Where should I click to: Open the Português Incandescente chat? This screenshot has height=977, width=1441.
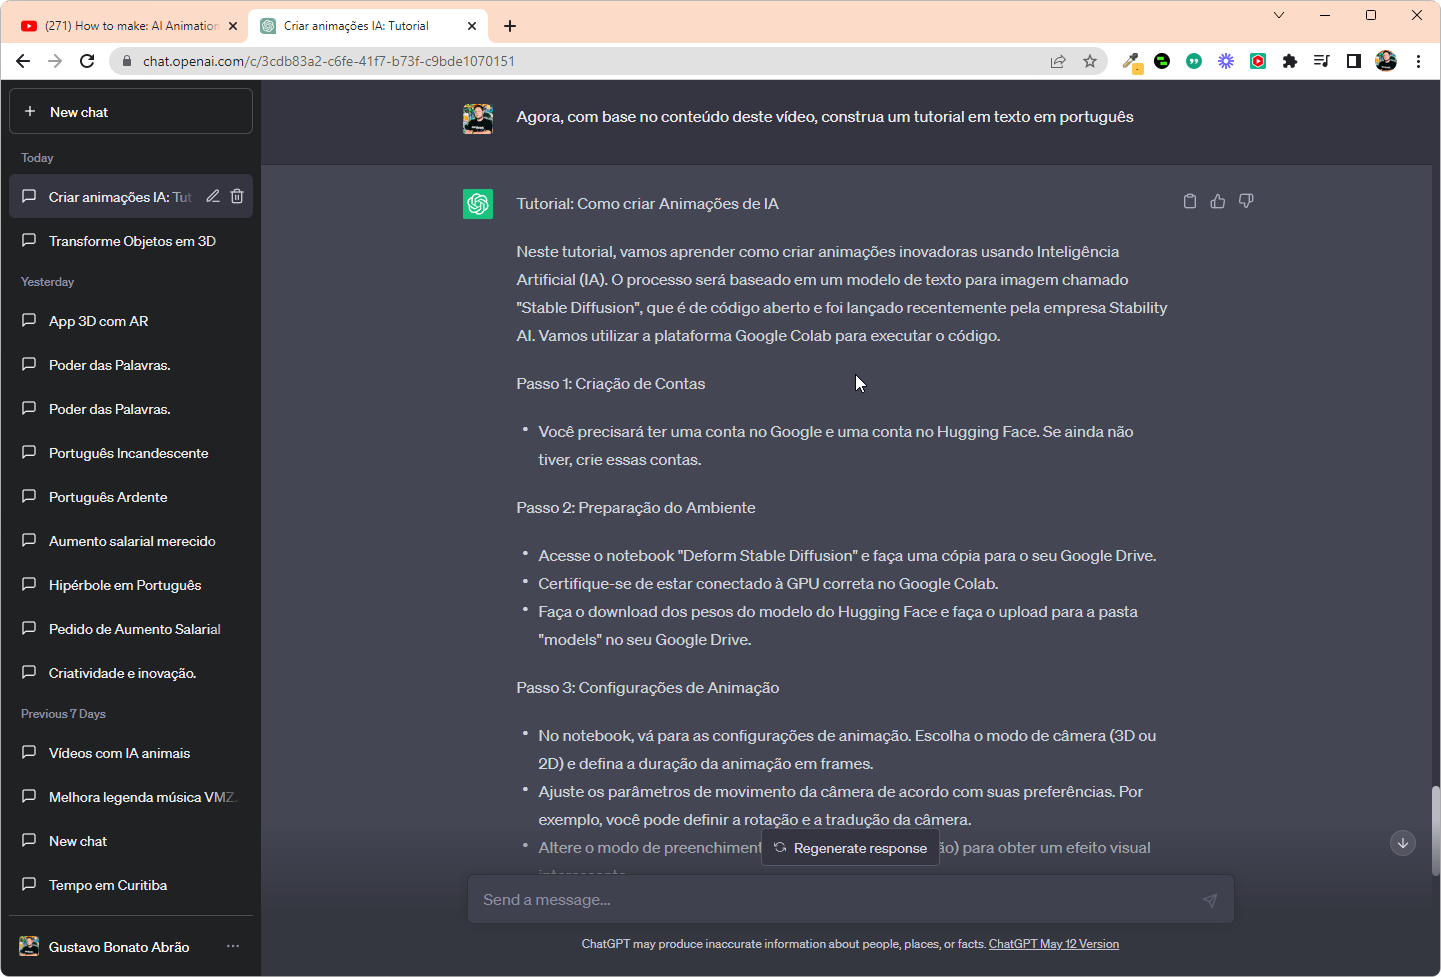click(x=131, y=453)
